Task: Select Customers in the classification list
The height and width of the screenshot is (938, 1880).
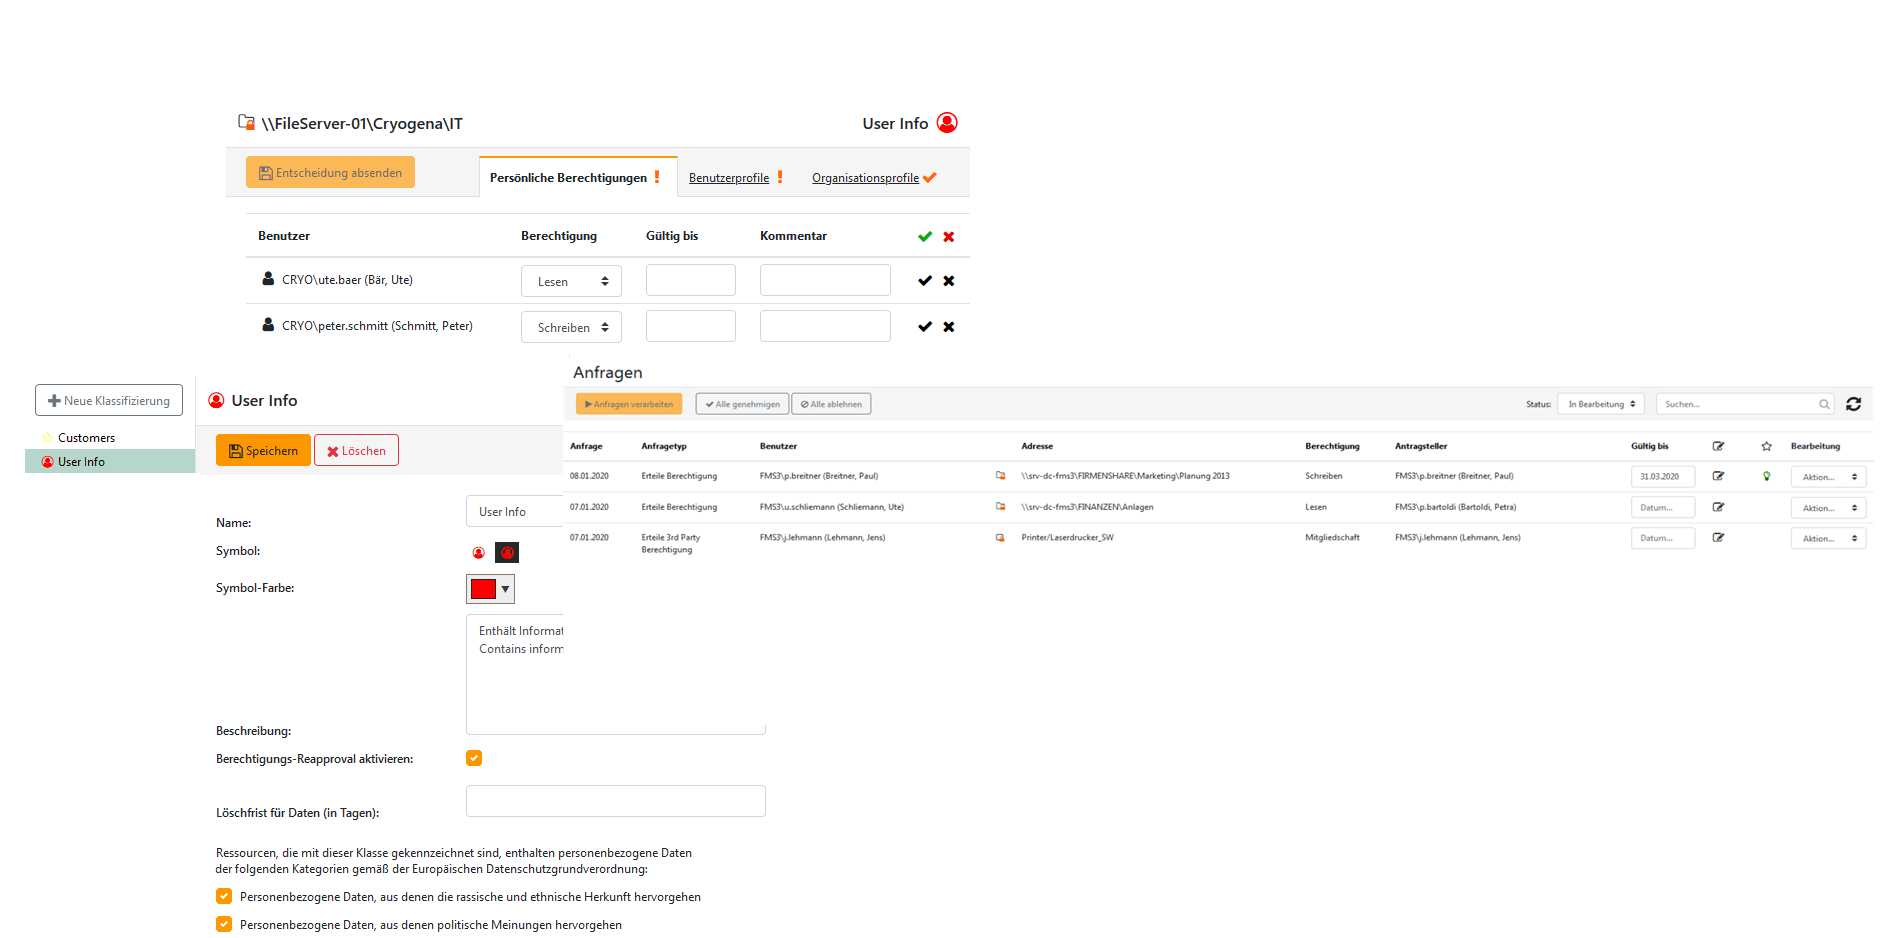Action: 86,438
